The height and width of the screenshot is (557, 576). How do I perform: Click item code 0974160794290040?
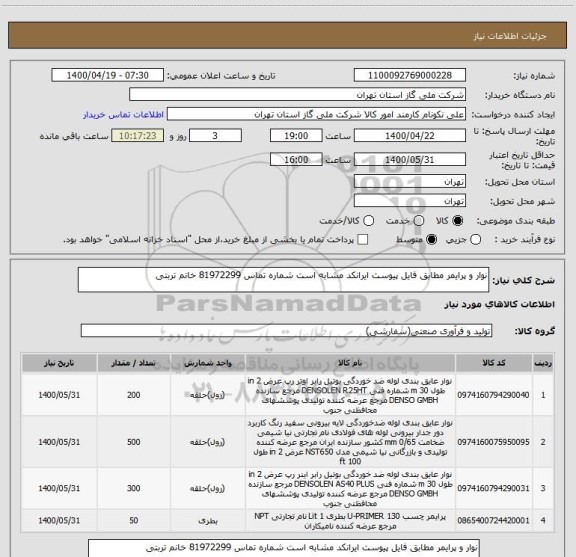click(493, 395)
